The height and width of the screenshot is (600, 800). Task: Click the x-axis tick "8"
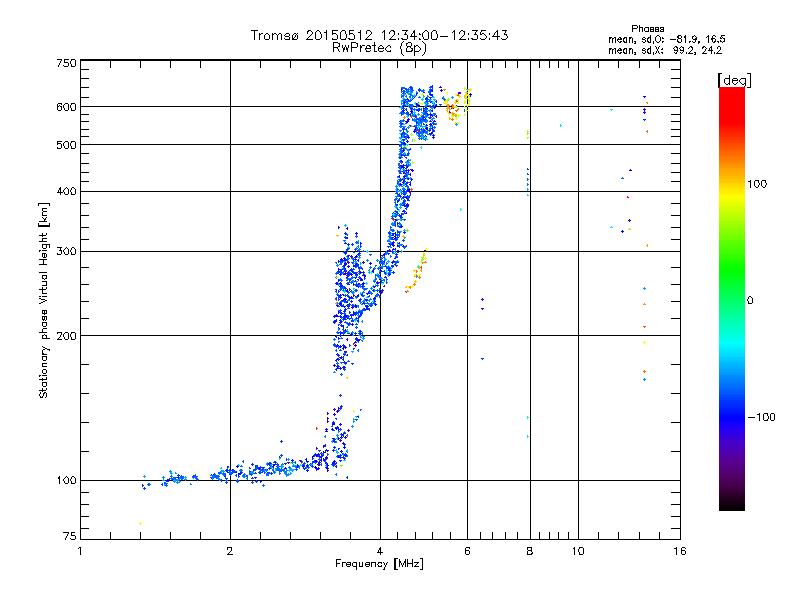(530, 551)
